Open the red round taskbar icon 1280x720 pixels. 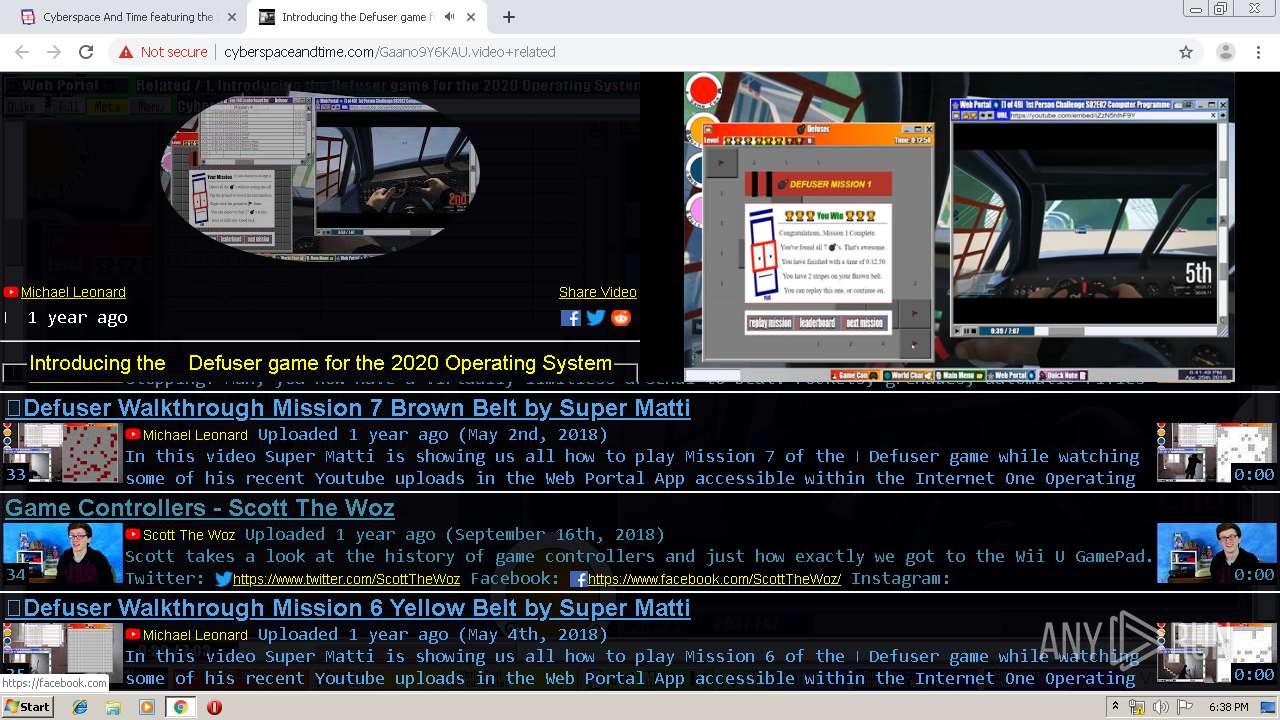coord(214,707)
